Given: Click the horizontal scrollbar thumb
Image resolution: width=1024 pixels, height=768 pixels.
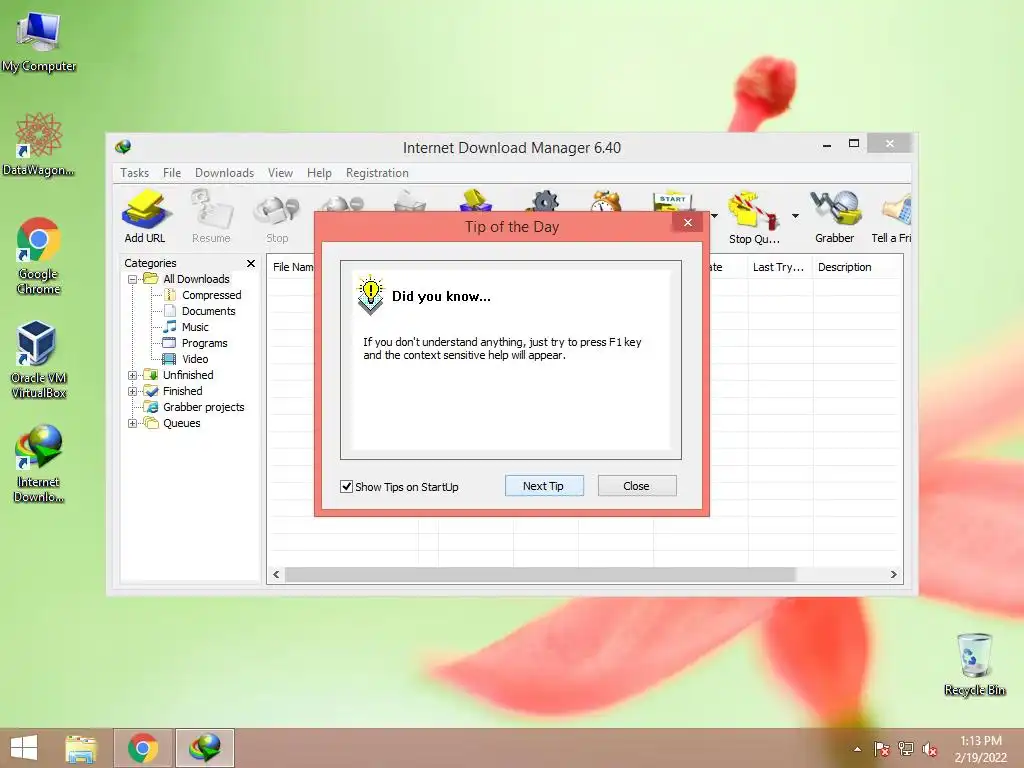Looking at the screenshot, I should click(x=541, y=575).
